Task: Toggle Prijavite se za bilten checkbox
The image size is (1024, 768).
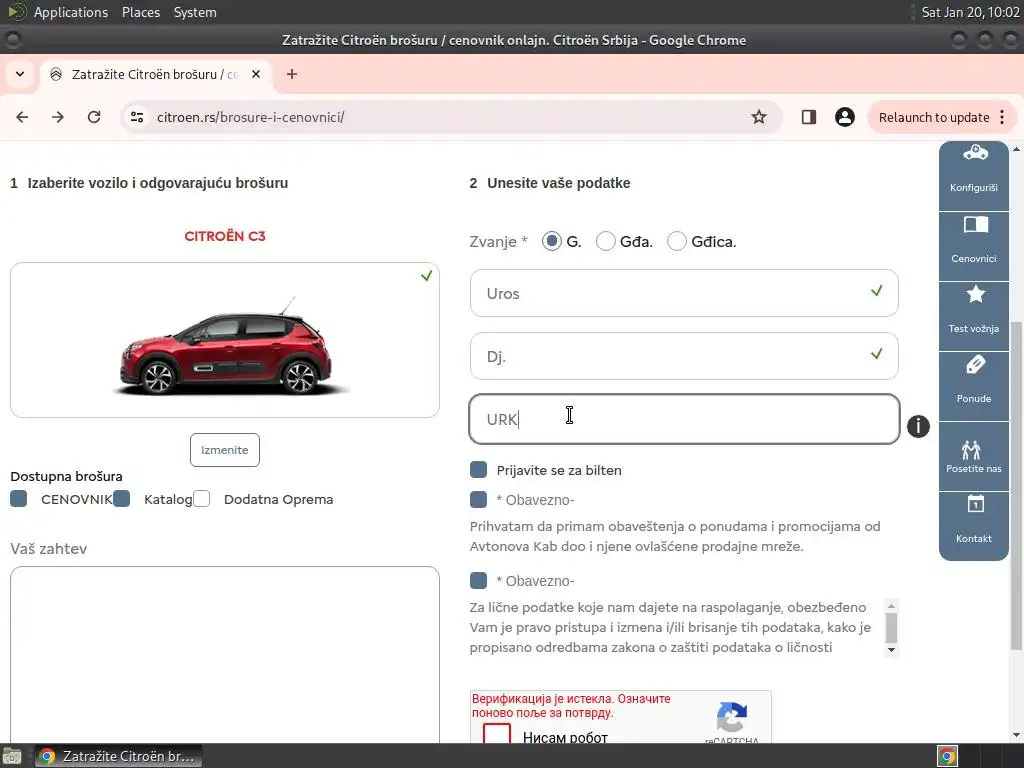Action: point(479,470)
